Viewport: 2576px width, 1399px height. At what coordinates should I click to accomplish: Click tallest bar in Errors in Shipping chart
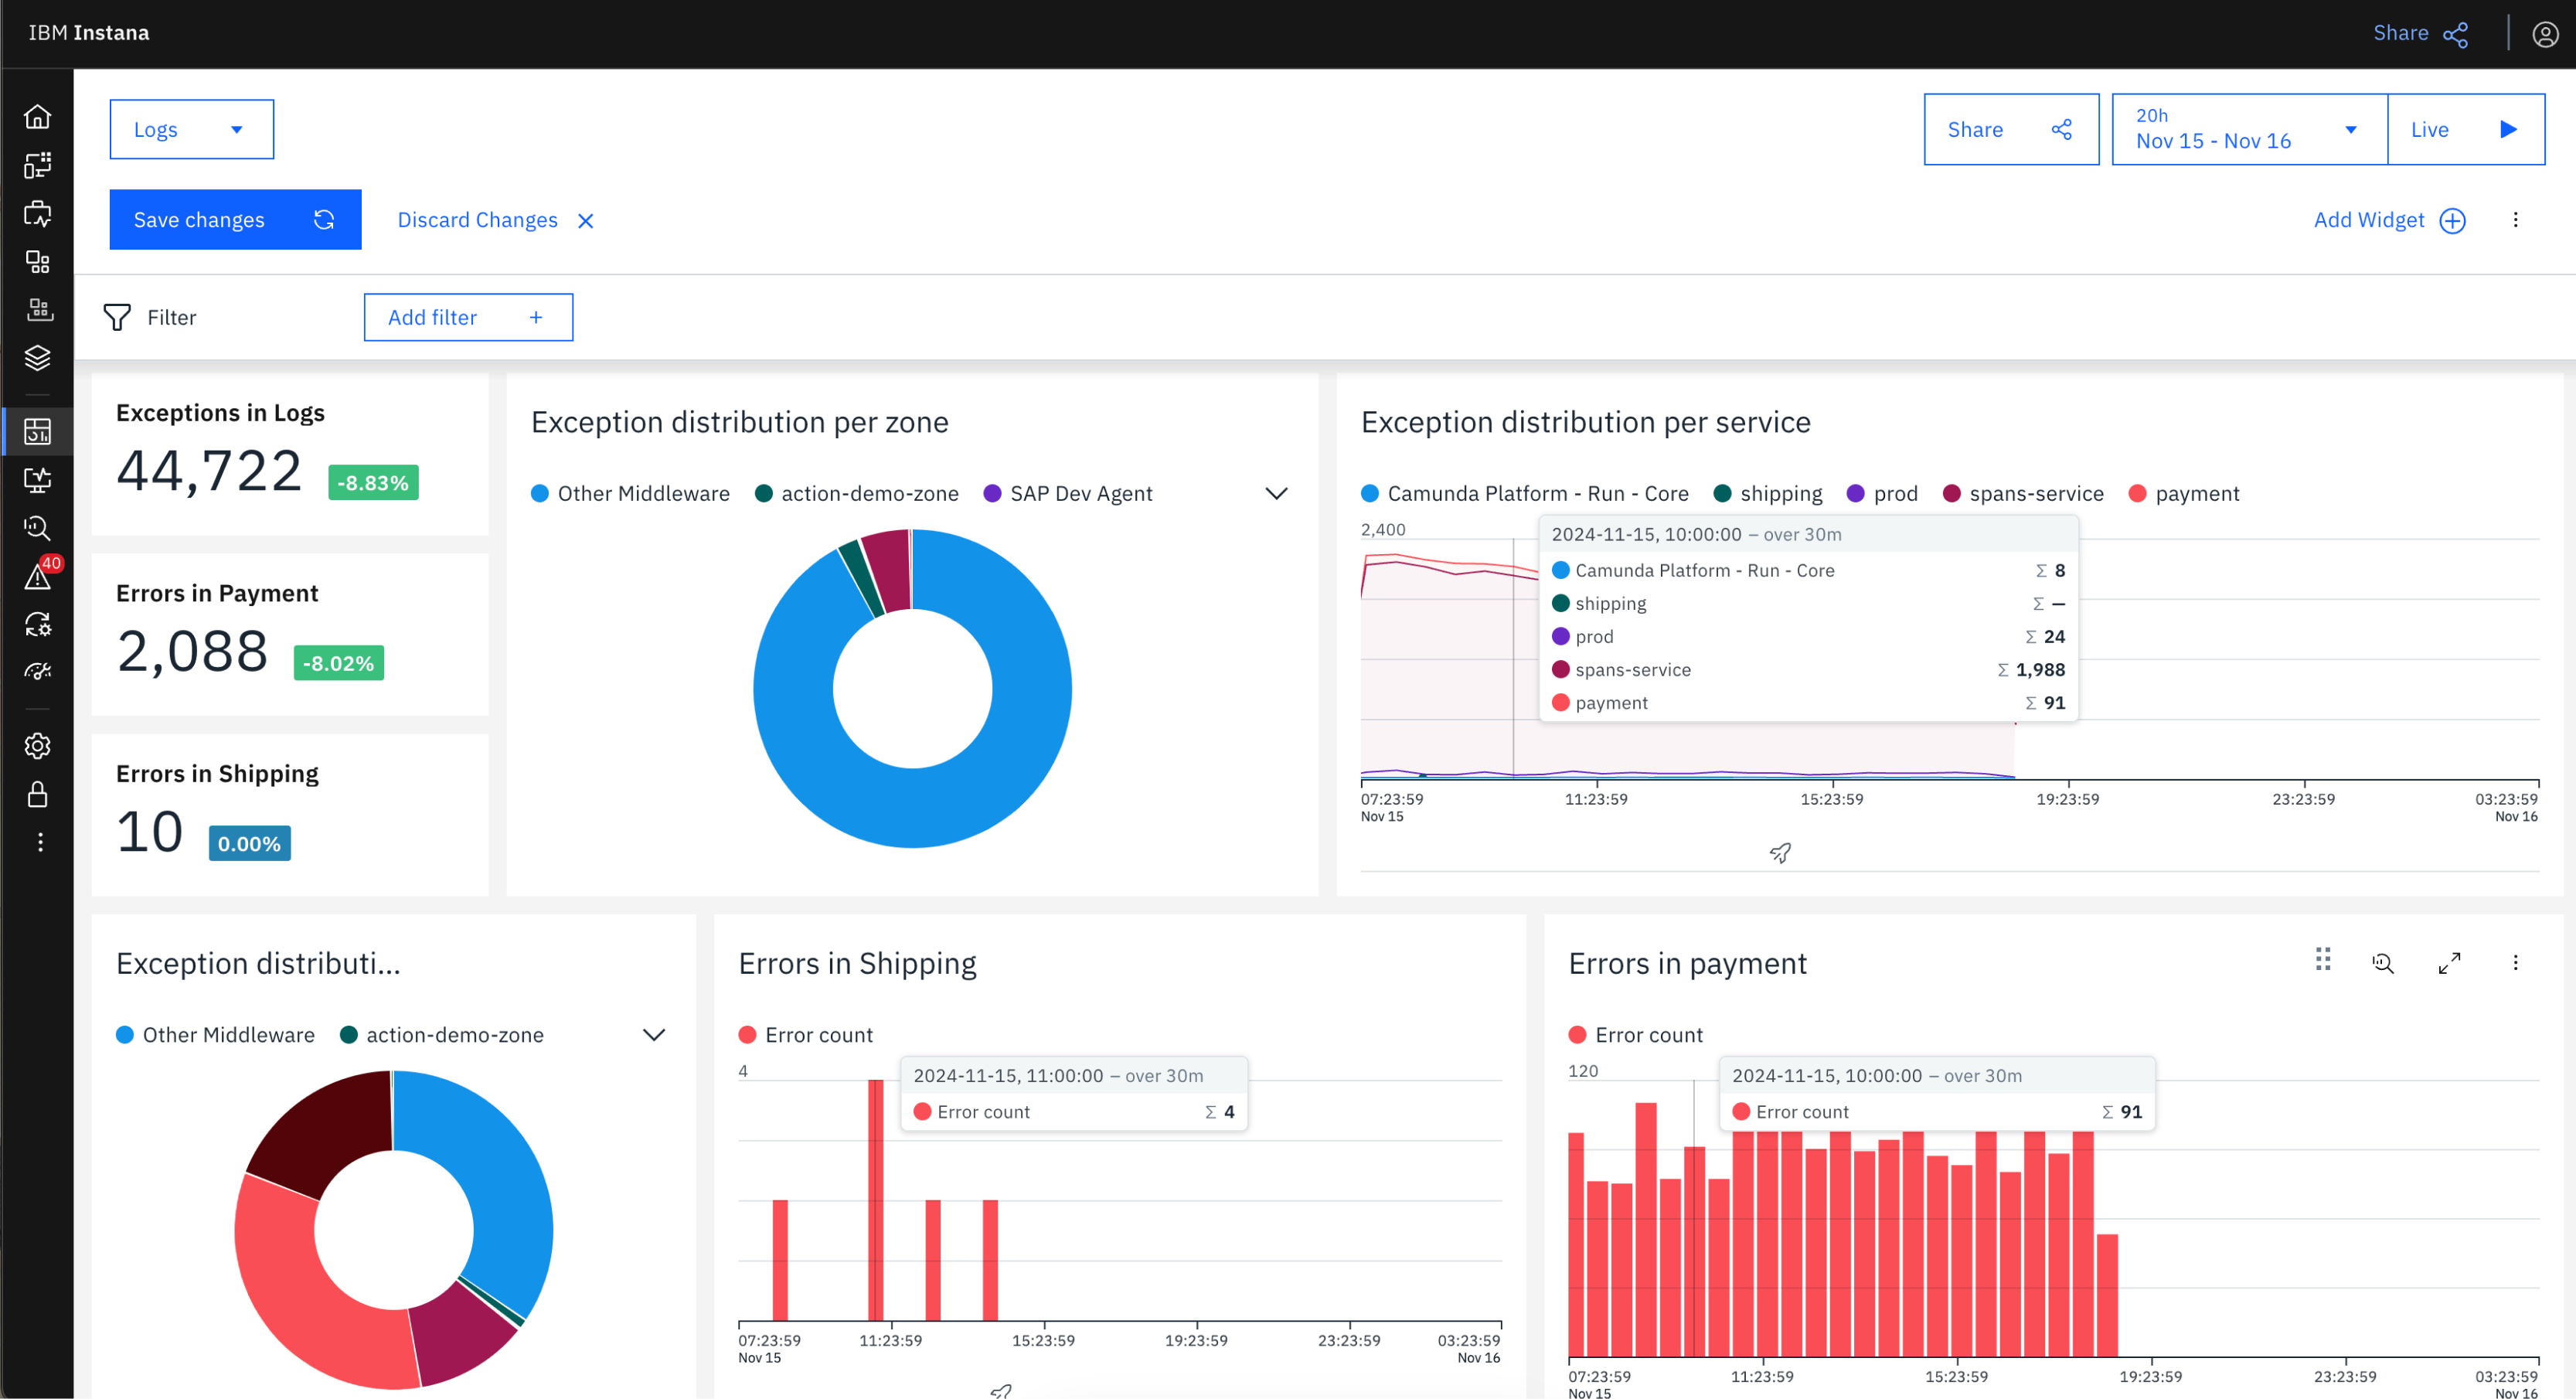875,1200
